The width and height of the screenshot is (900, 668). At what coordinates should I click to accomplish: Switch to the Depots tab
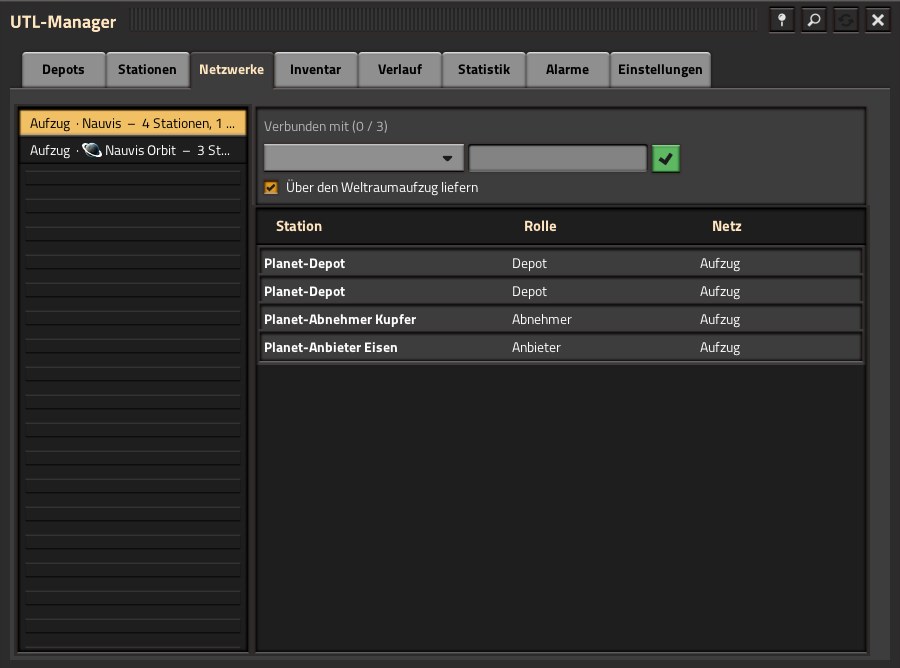coord(63,69)
